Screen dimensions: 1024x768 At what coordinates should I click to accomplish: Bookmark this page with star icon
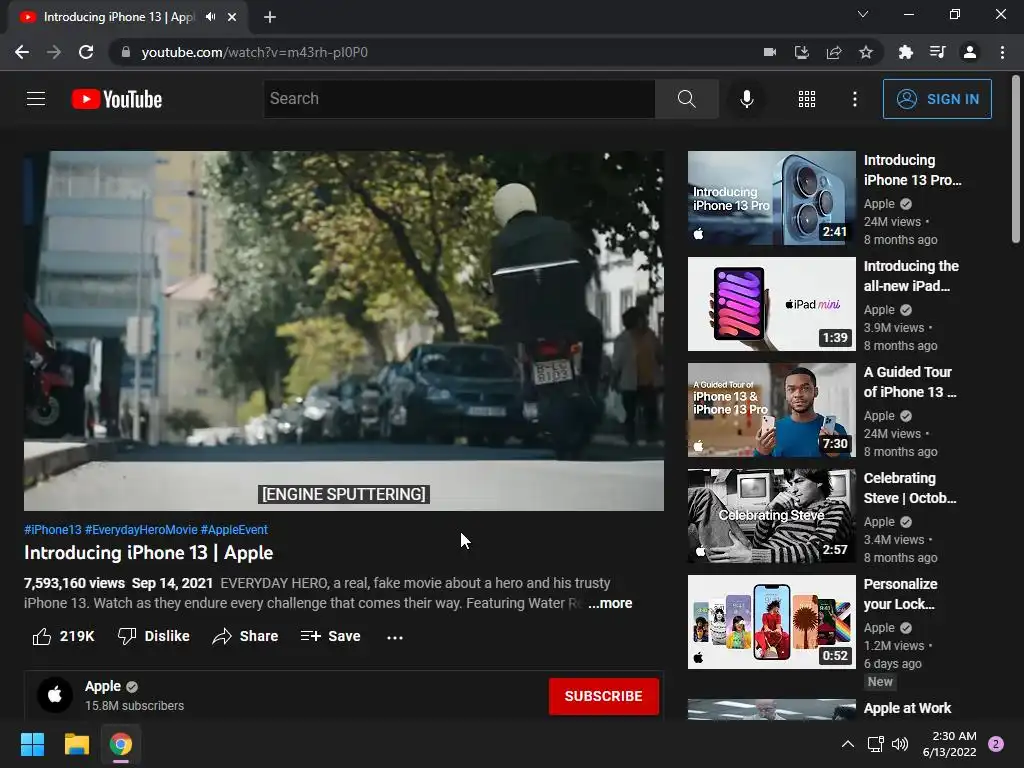[865, 52]
